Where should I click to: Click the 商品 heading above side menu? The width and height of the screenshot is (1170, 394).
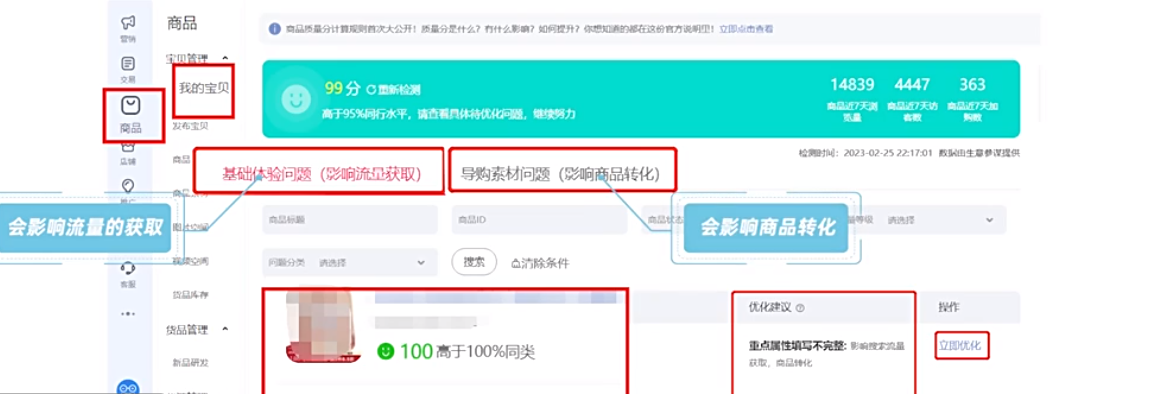(x=182, y=23)
